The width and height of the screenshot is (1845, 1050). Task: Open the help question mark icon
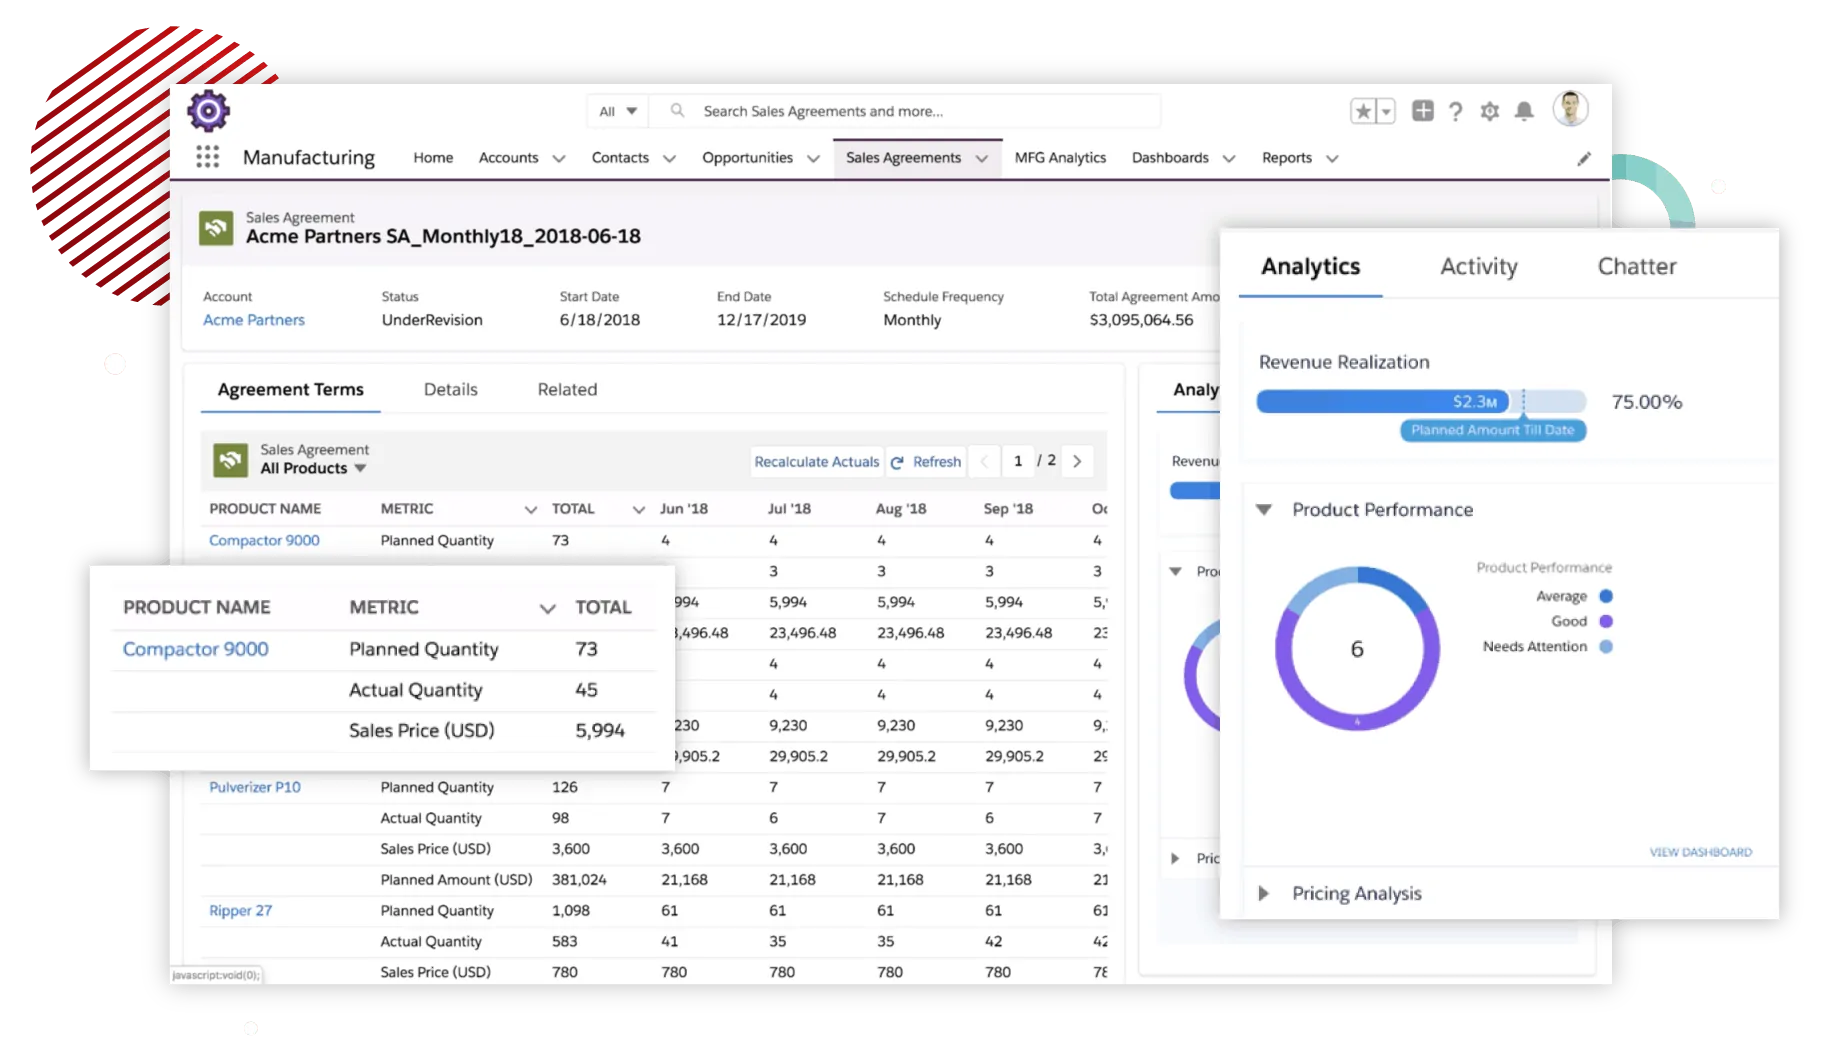click(x=1455, y=111)
